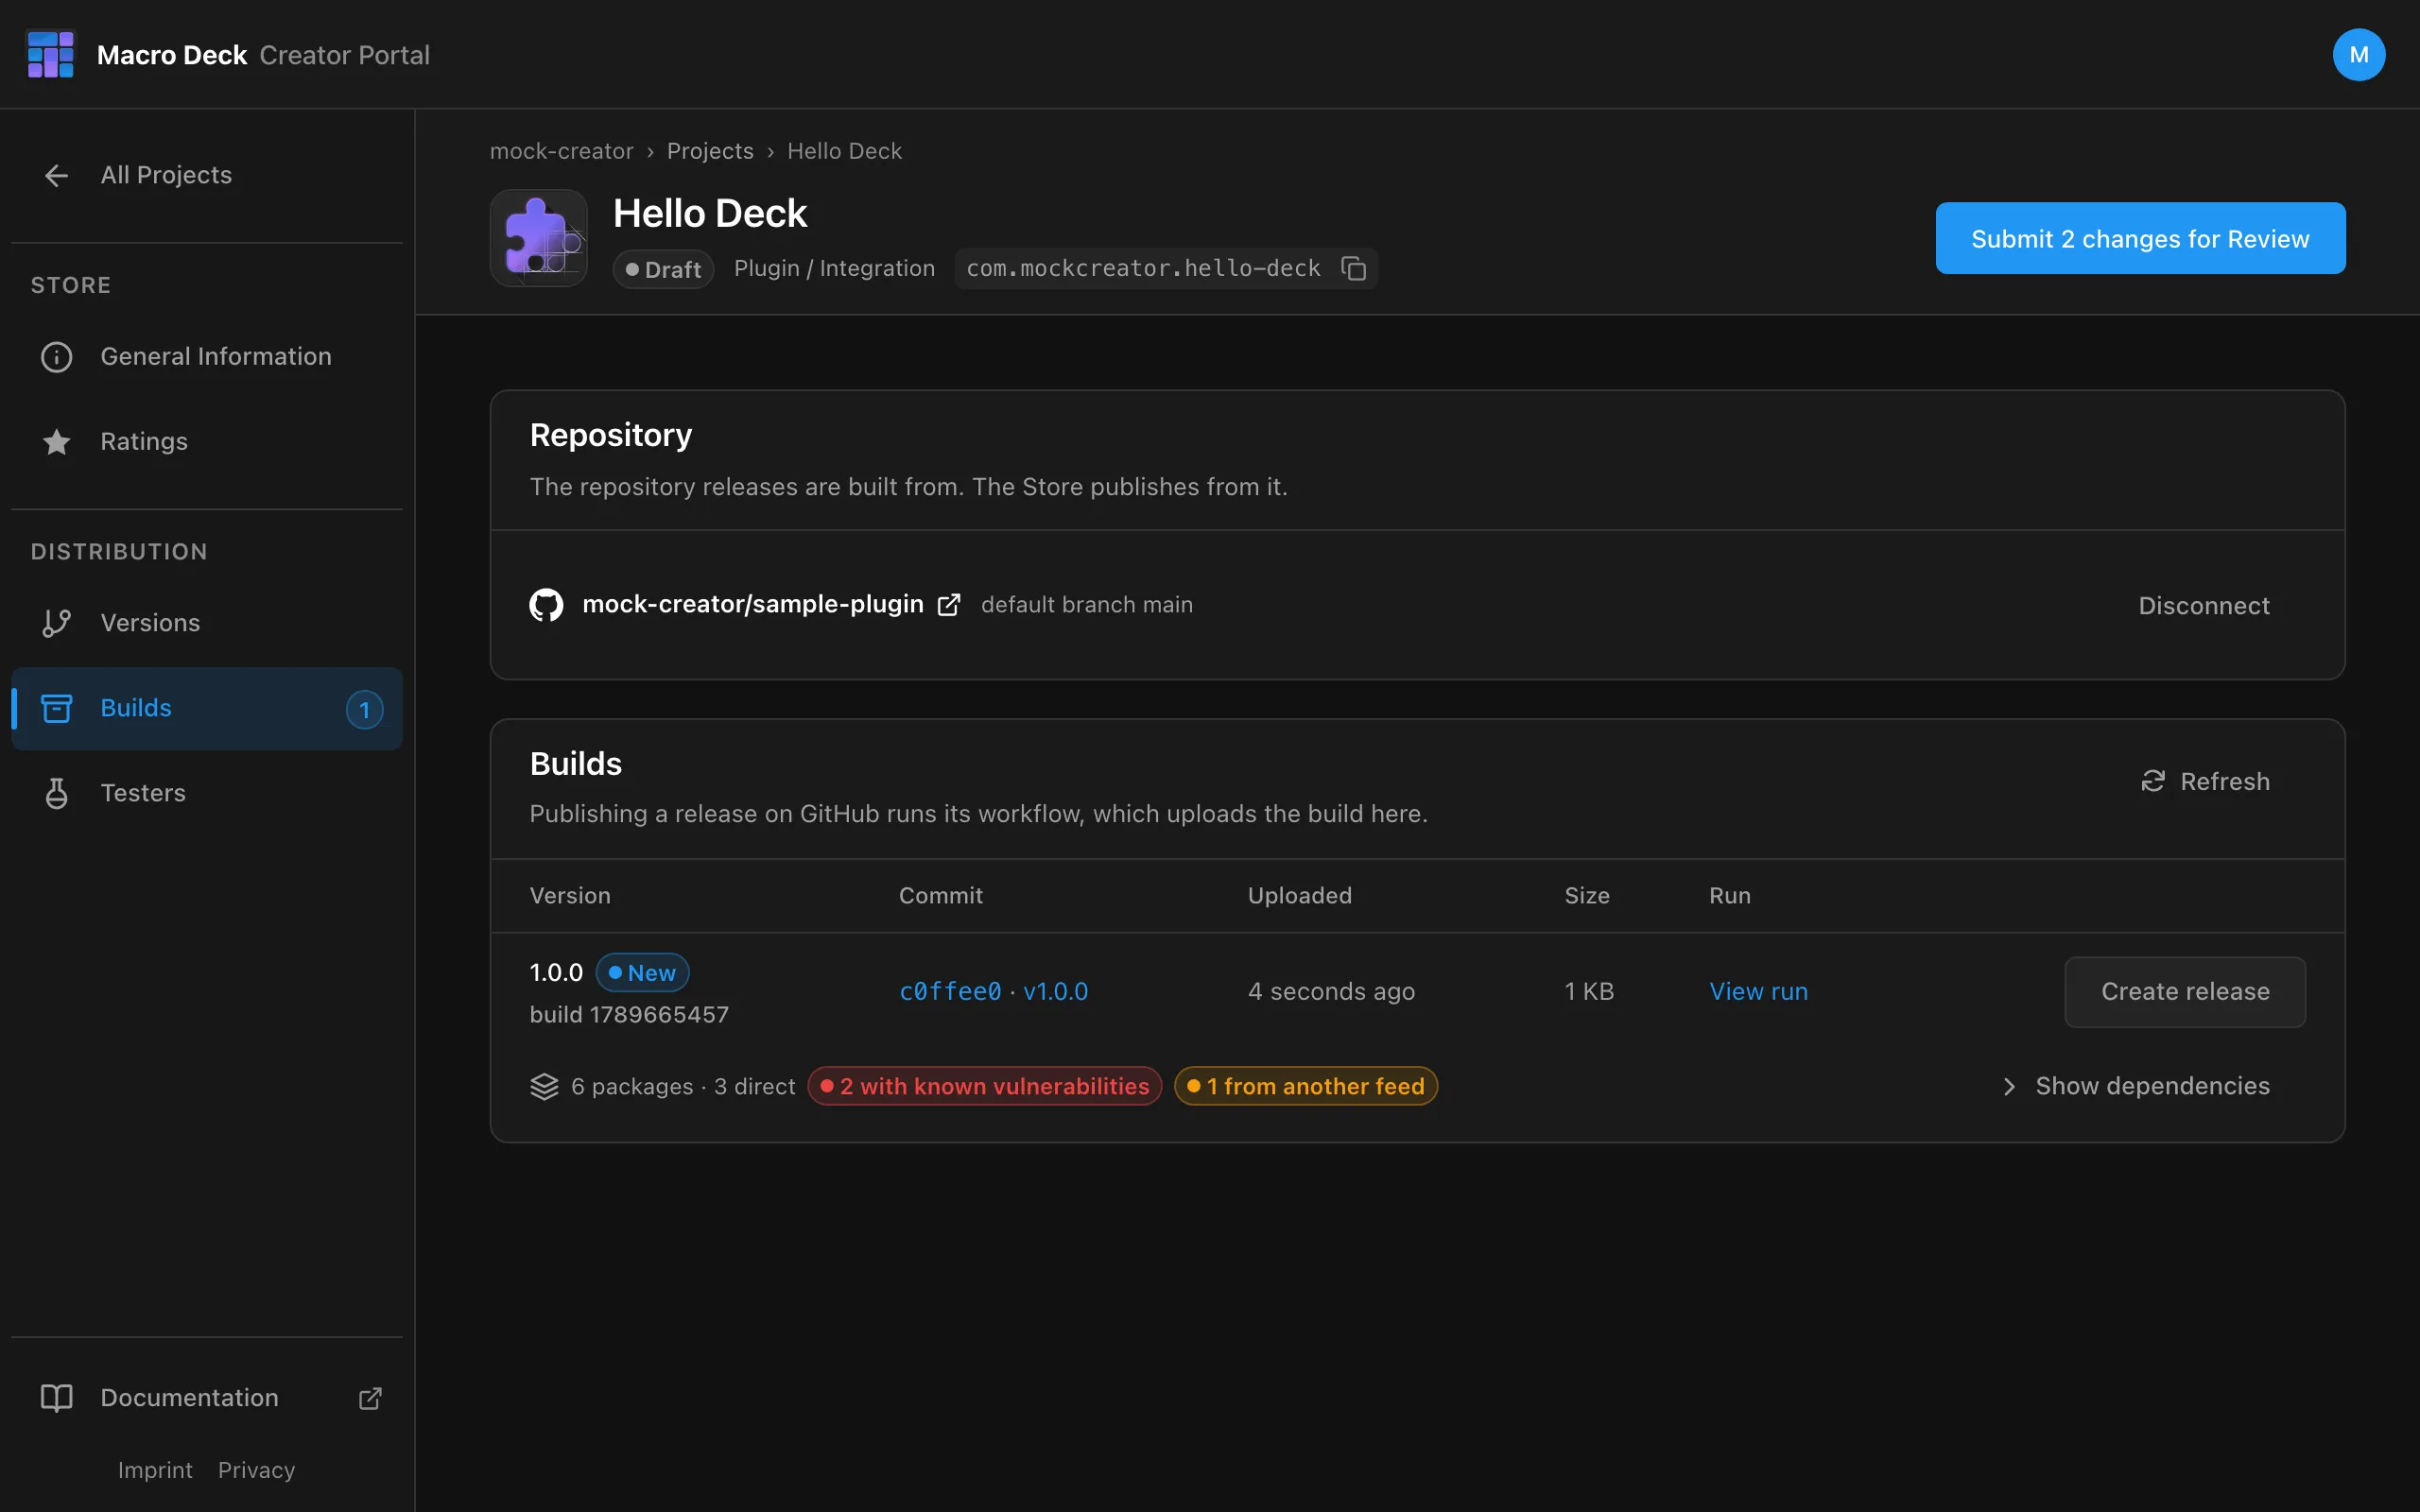Click the back arrow next to All Projects

coord(57,175)
